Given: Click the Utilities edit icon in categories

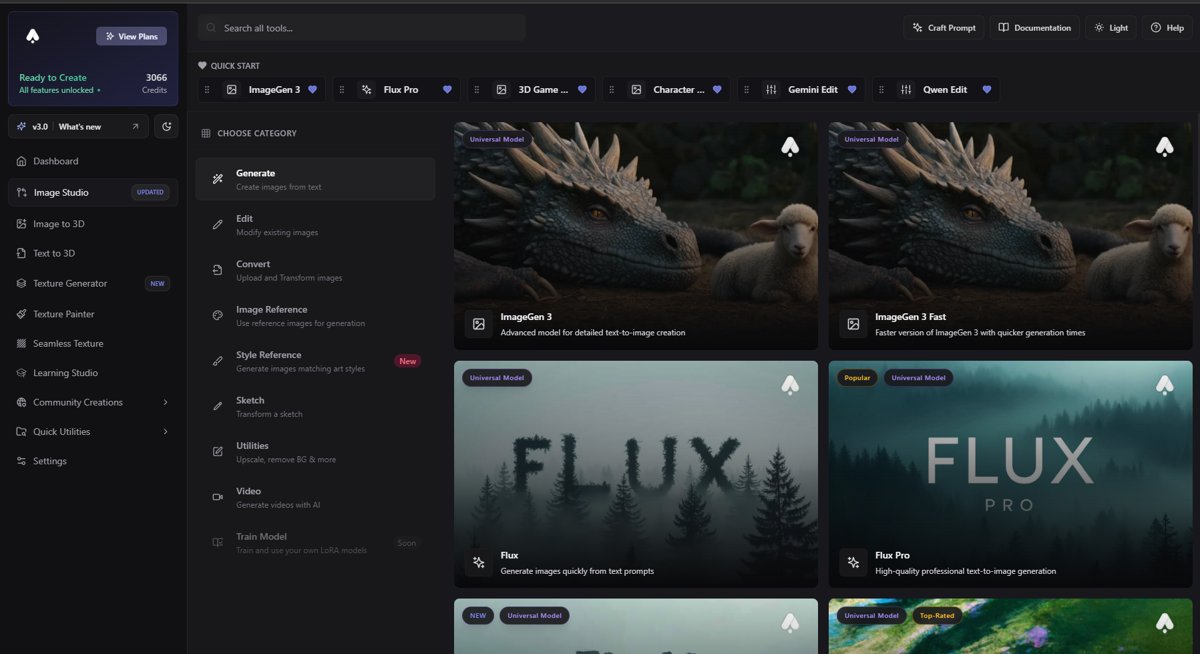Looking at the screenshot, I should pos(217,451).
